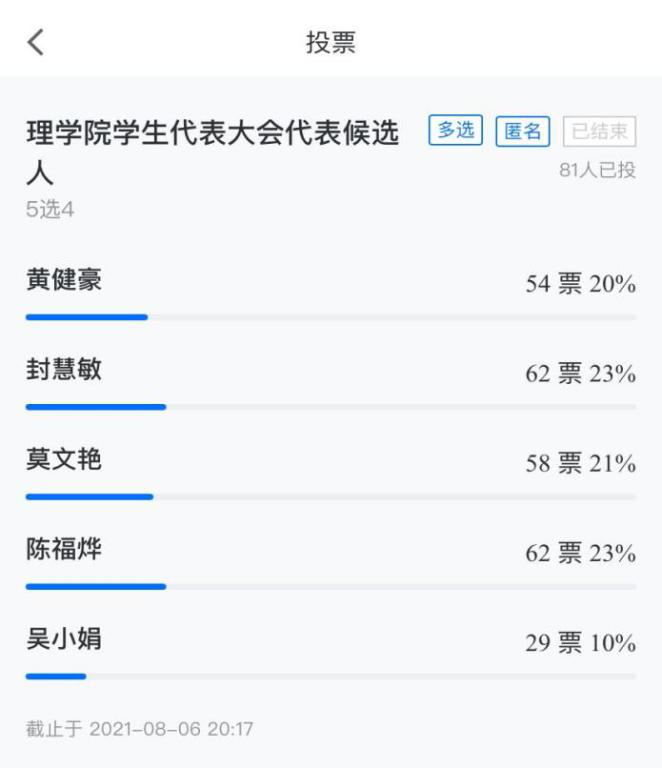This screenshot has height=768, width=662.
Task: Tap the 多选 tag
Action: [456, 130]
